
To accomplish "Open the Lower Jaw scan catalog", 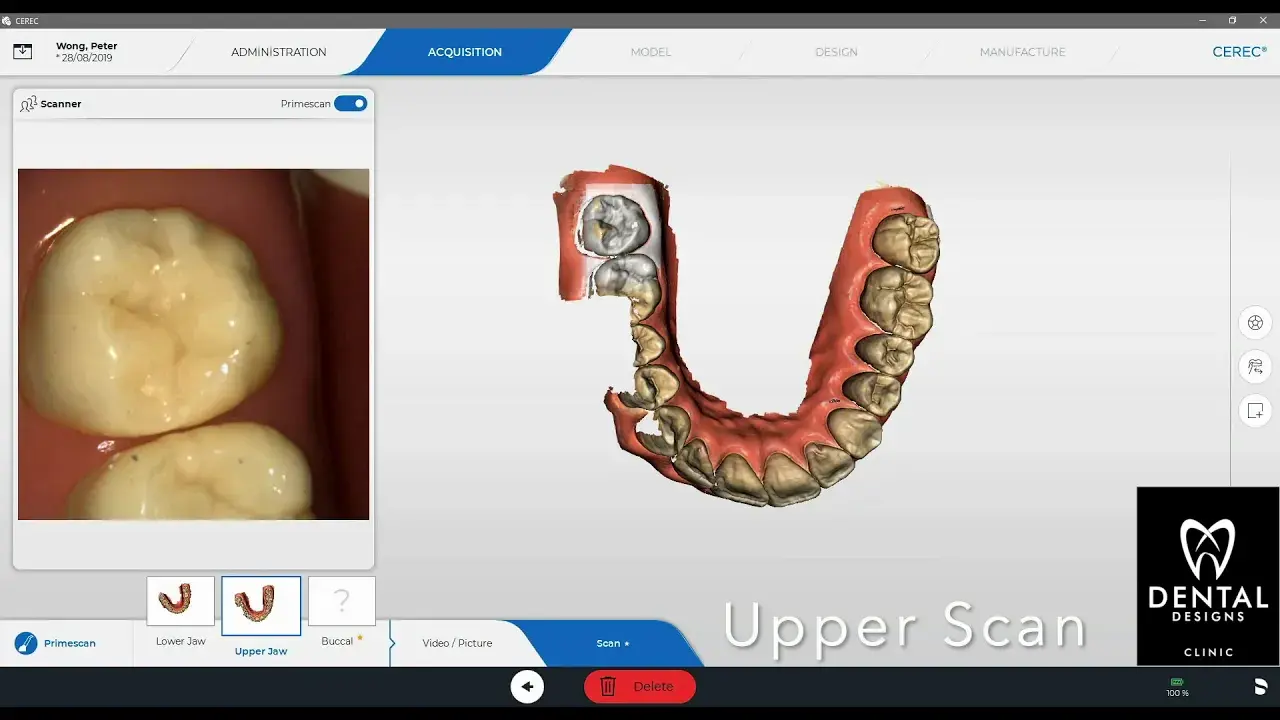I will pyautogui.click(x=180, y=600).
